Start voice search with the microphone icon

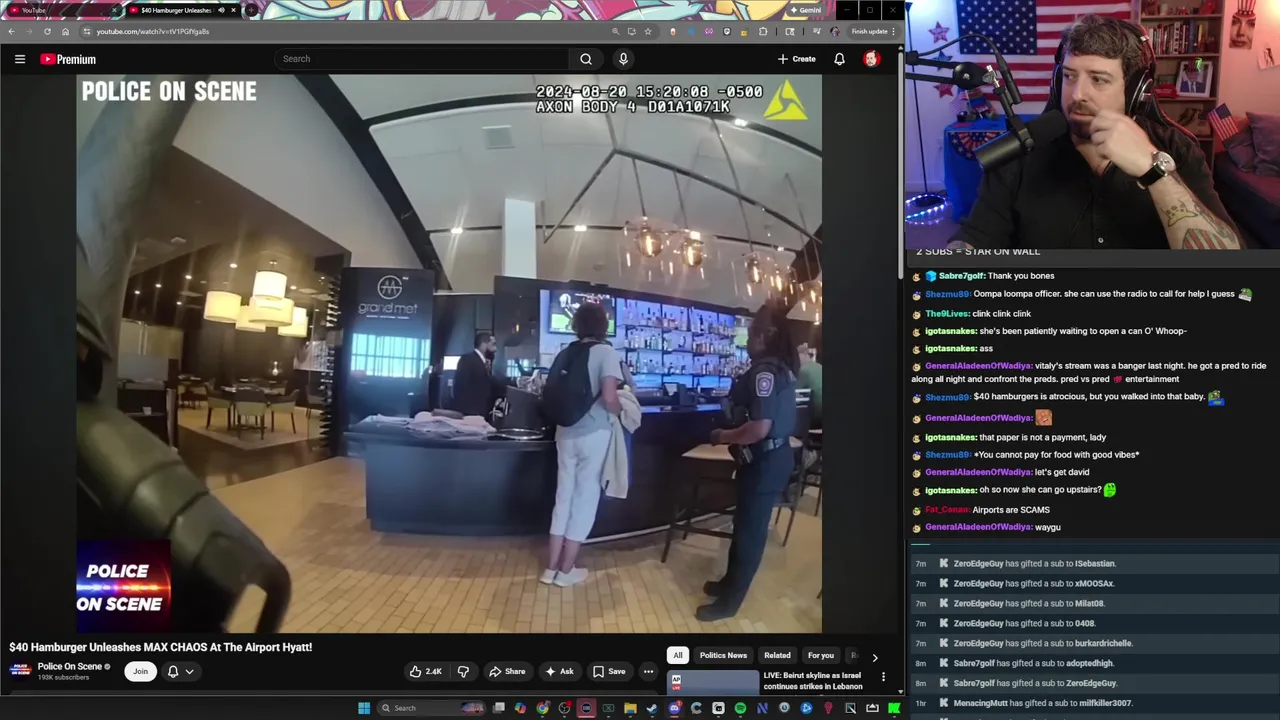click(x=623, y=59)
